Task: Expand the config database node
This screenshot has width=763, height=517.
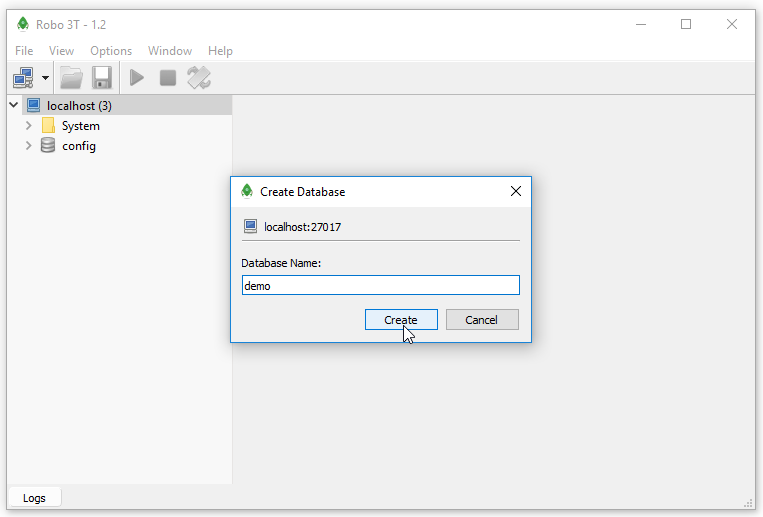Action: point(29,146)
